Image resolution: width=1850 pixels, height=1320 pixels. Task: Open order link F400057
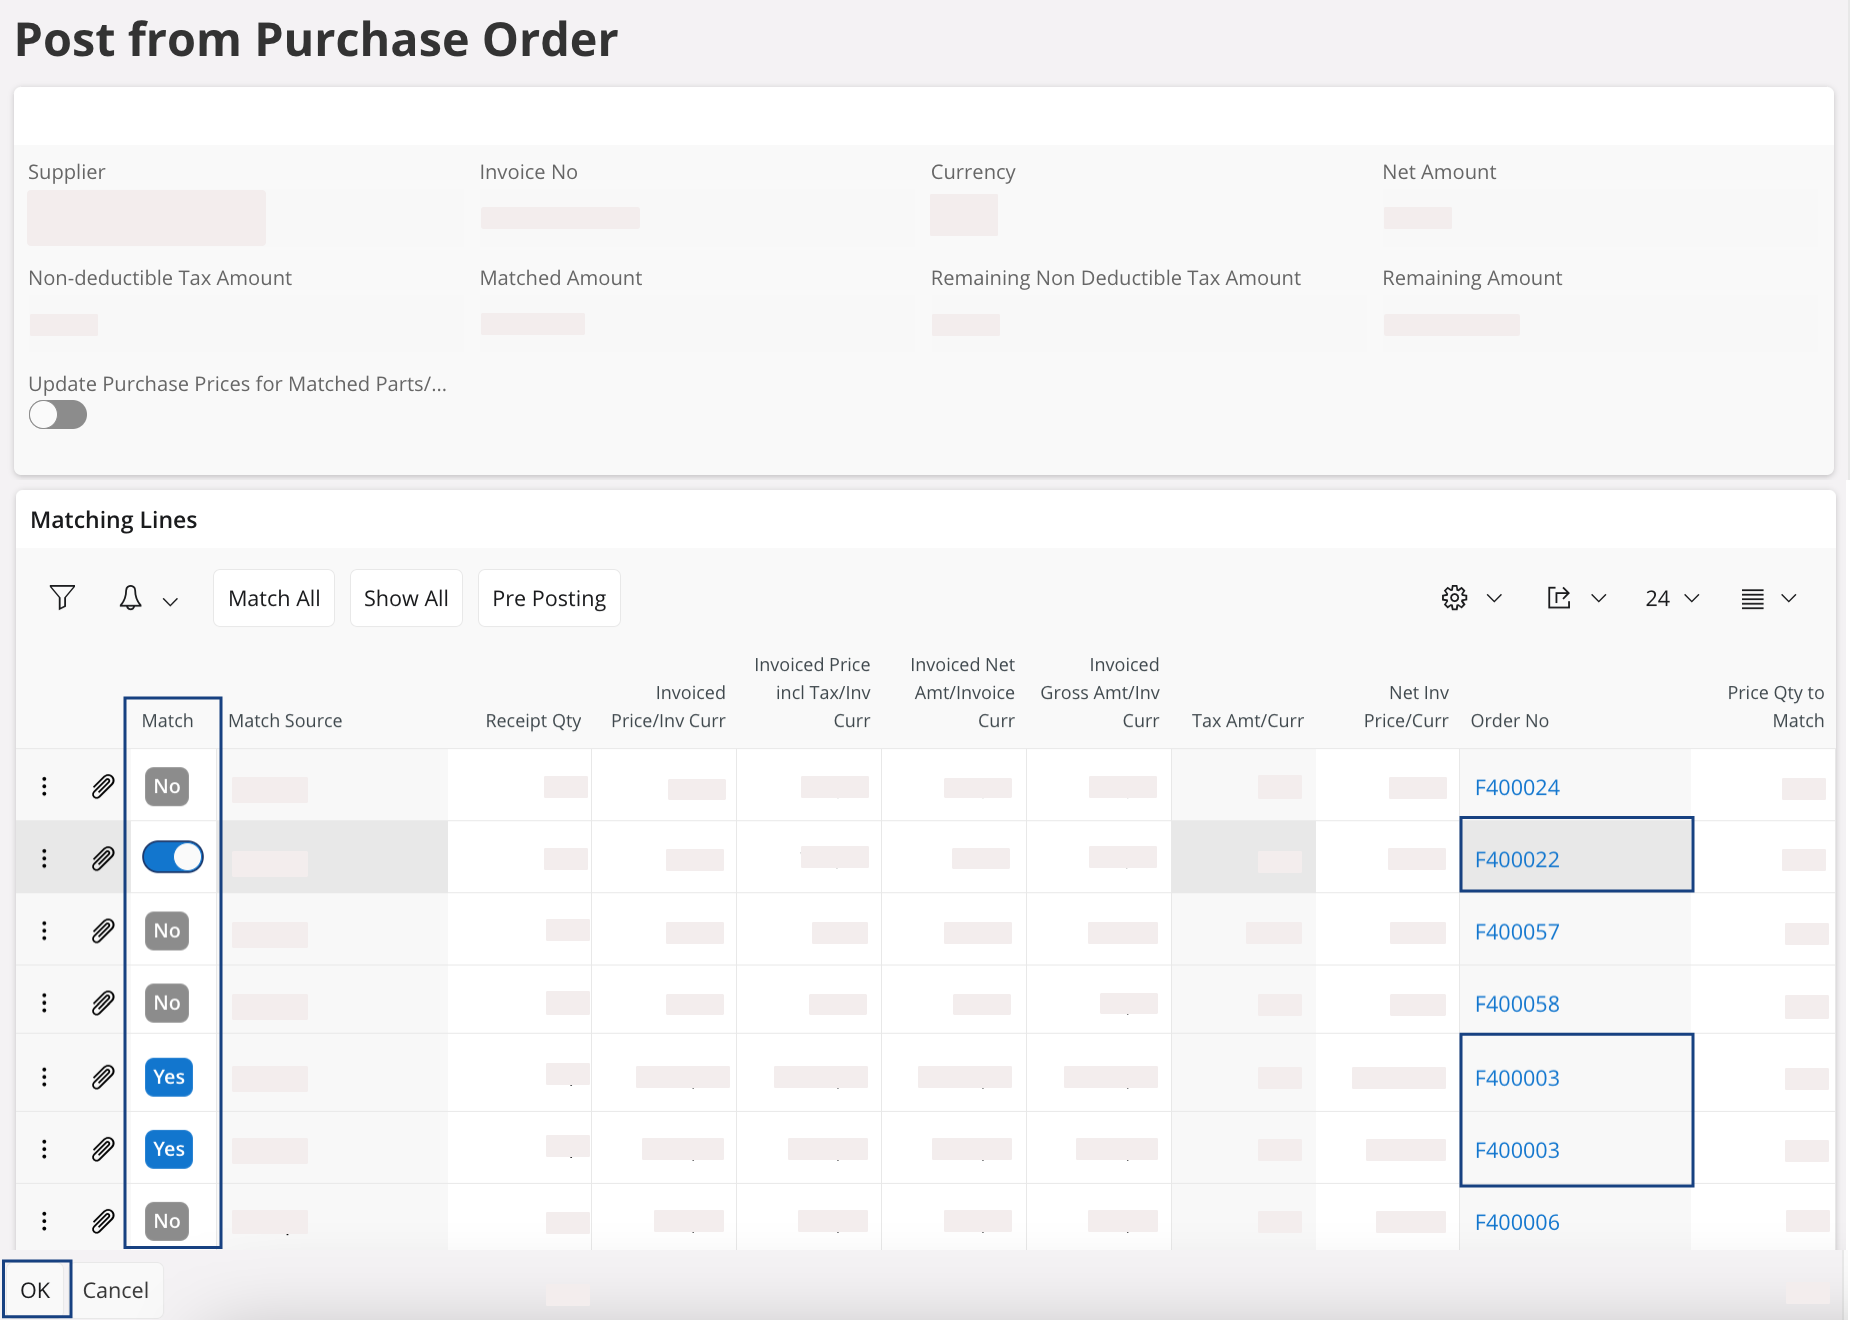[1517, 932]
